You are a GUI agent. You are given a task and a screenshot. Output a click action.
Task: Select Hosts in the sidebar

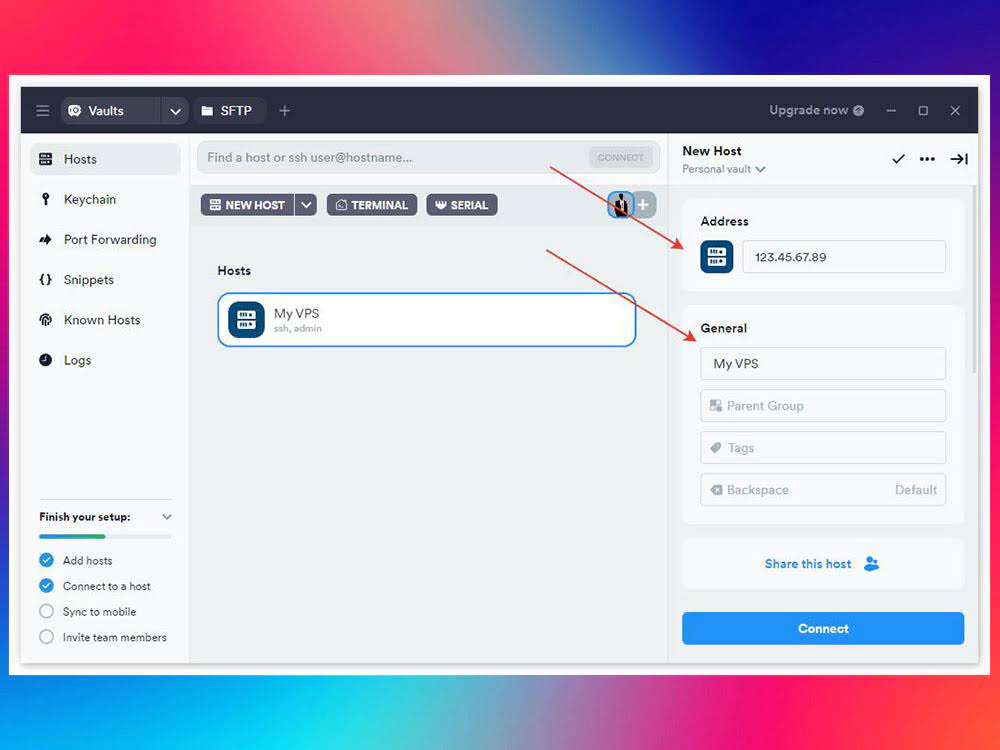point(105,159)
